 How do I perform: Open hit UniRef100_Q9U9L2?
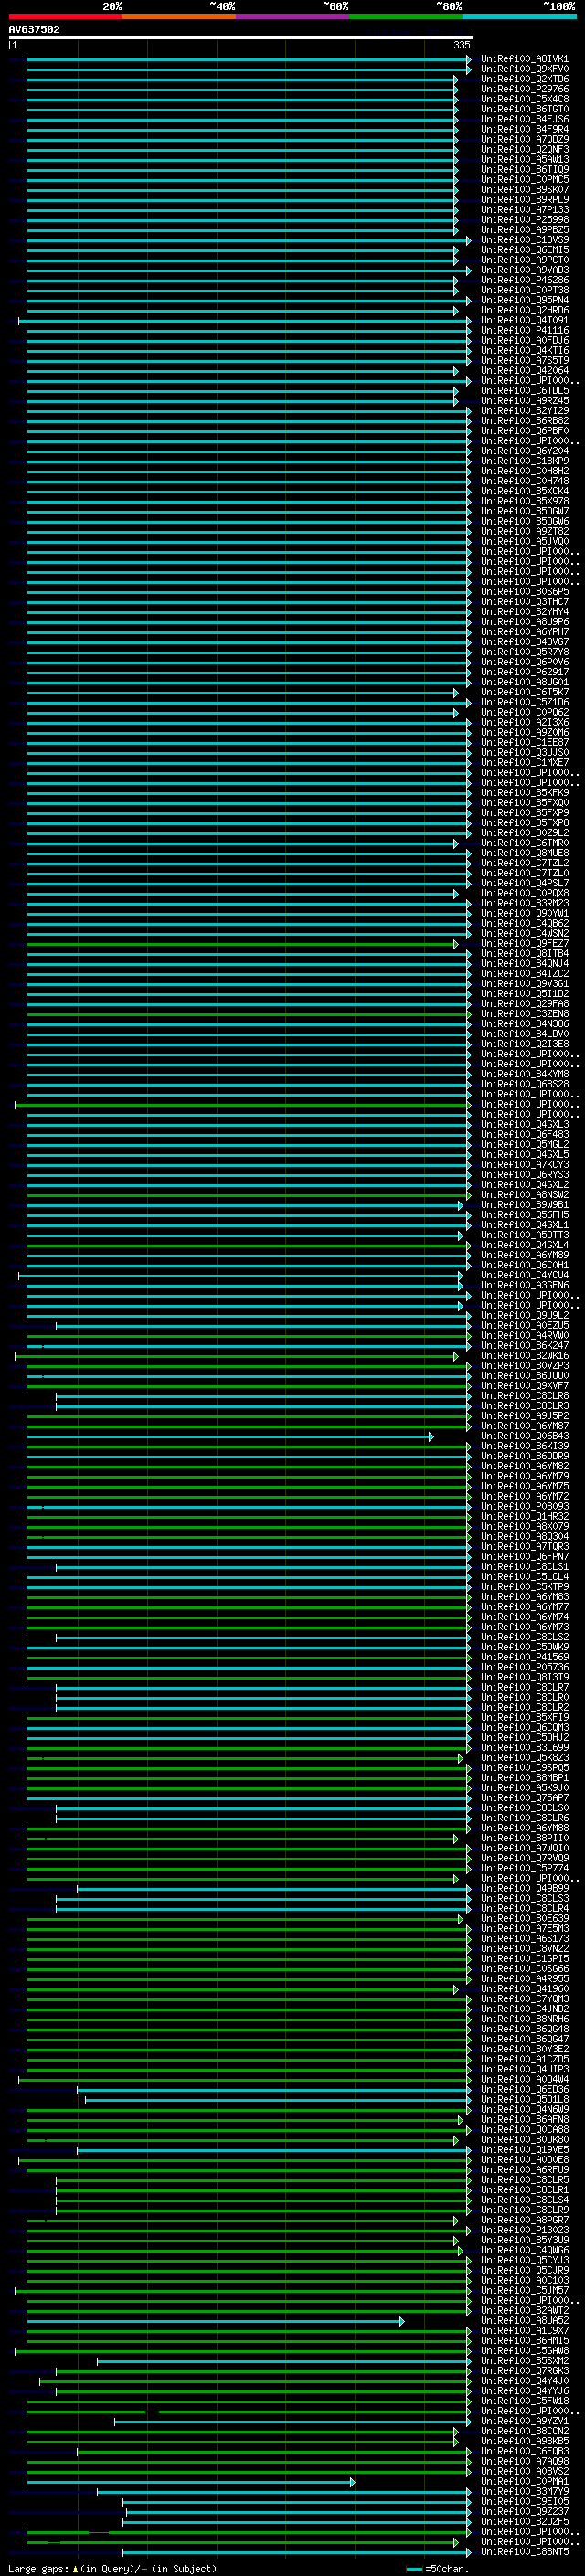click(525, 1316)
